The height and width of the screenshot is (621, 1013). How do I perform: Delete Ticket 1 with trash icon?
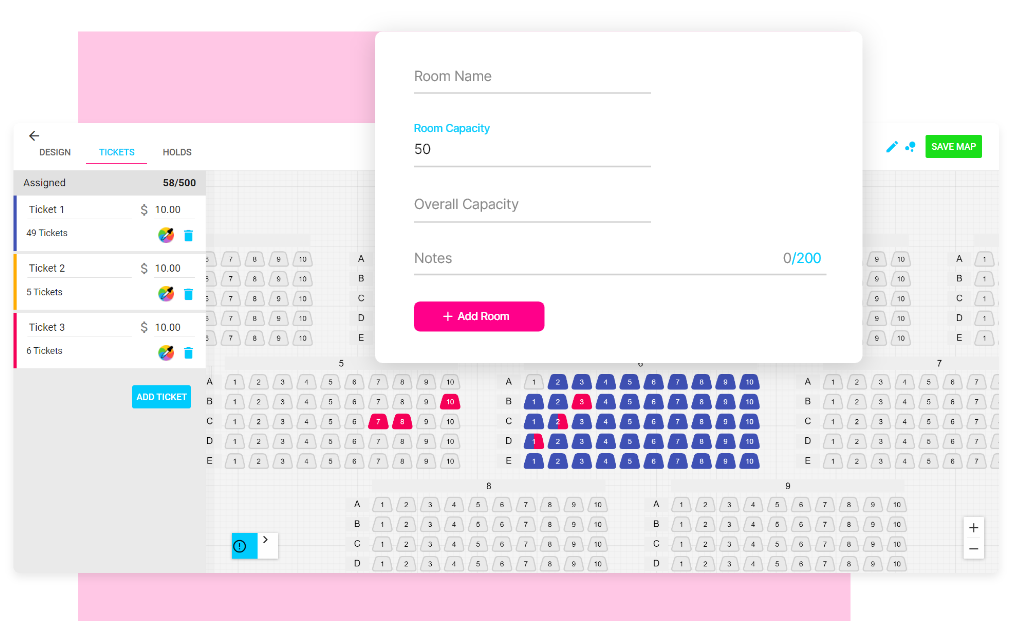pyautogui.click(x=188, y=235)
